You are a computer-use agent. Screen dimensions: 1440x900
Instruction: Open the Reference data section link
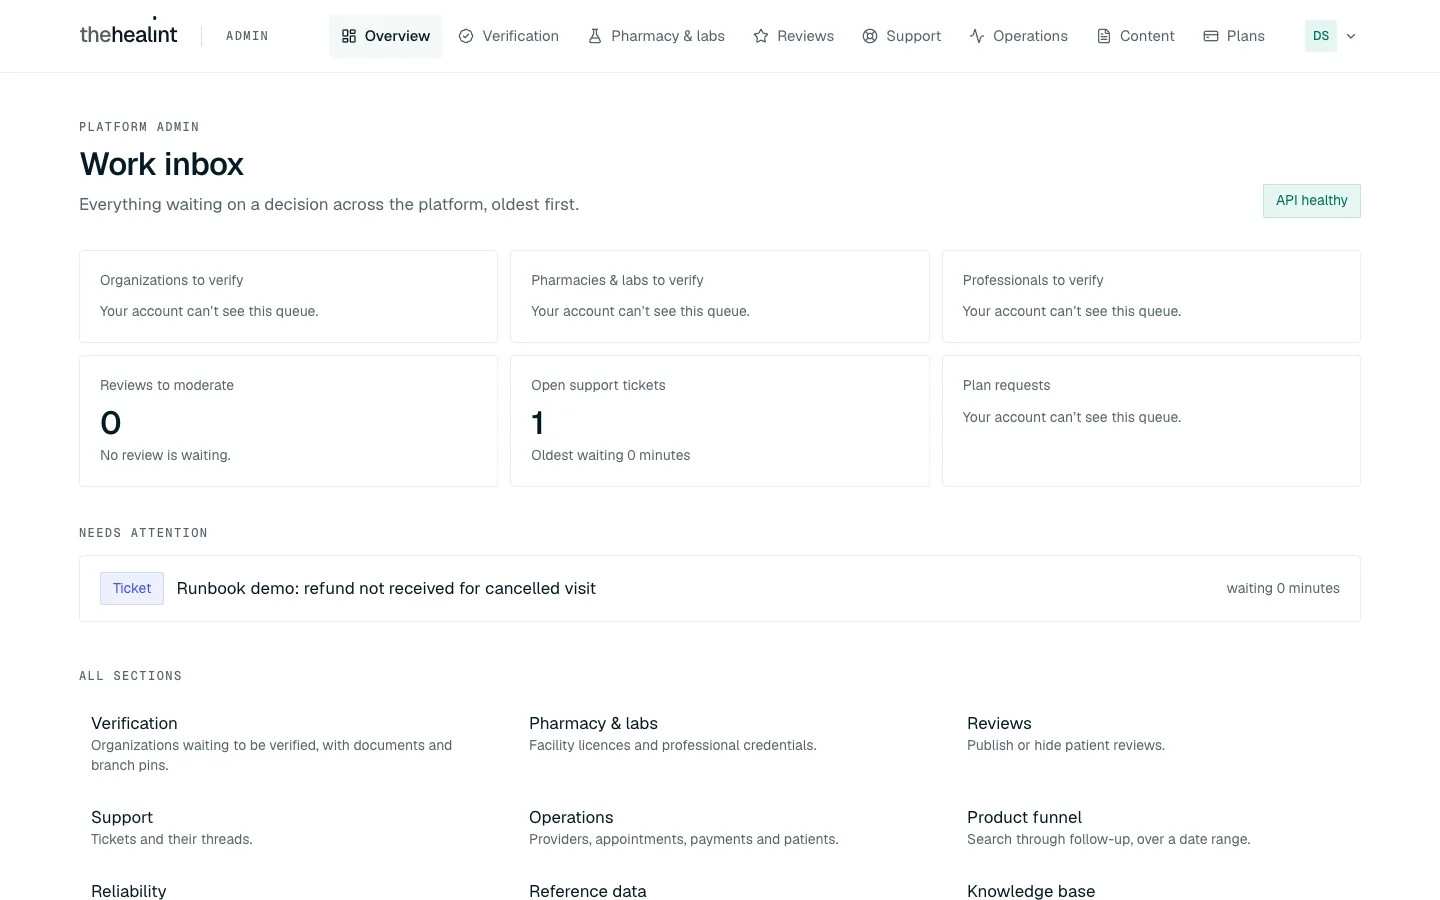[588, 891]
